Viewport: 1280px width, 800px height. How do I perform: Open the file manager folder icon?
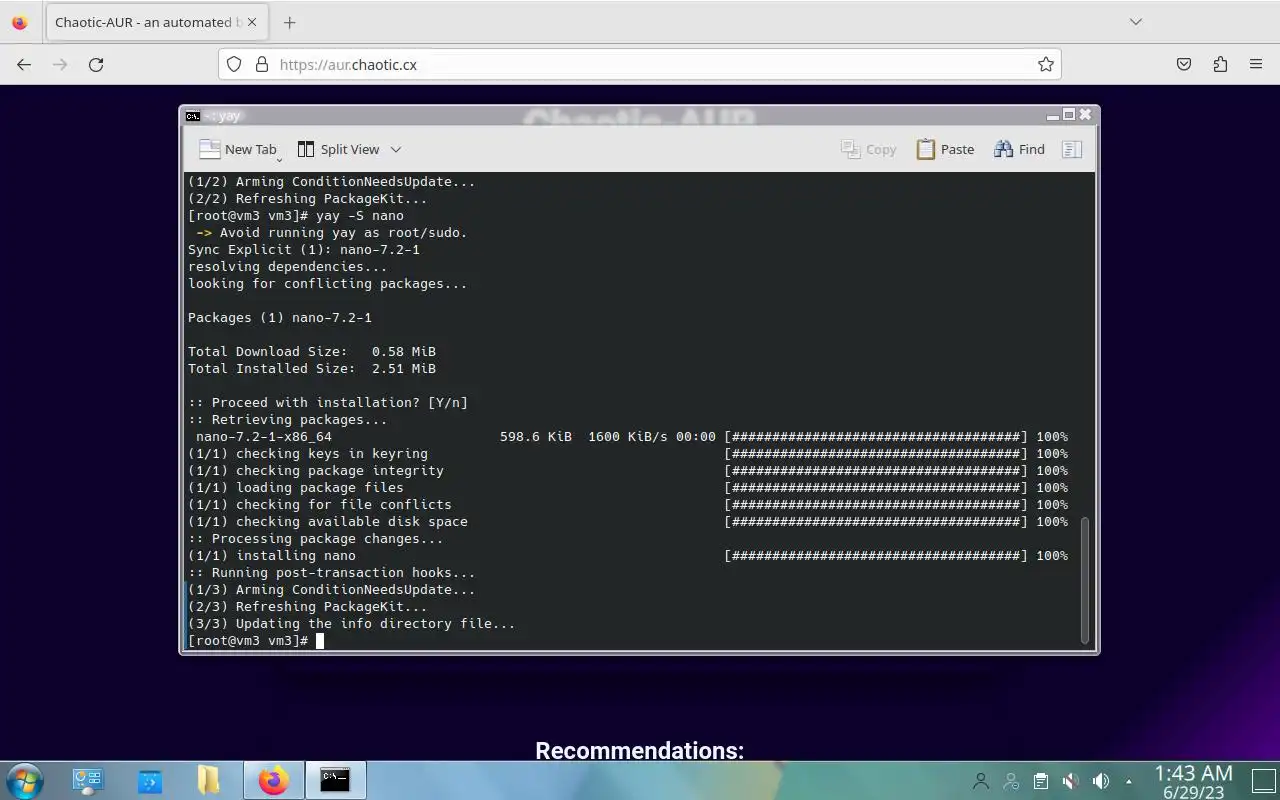[209, 780]
